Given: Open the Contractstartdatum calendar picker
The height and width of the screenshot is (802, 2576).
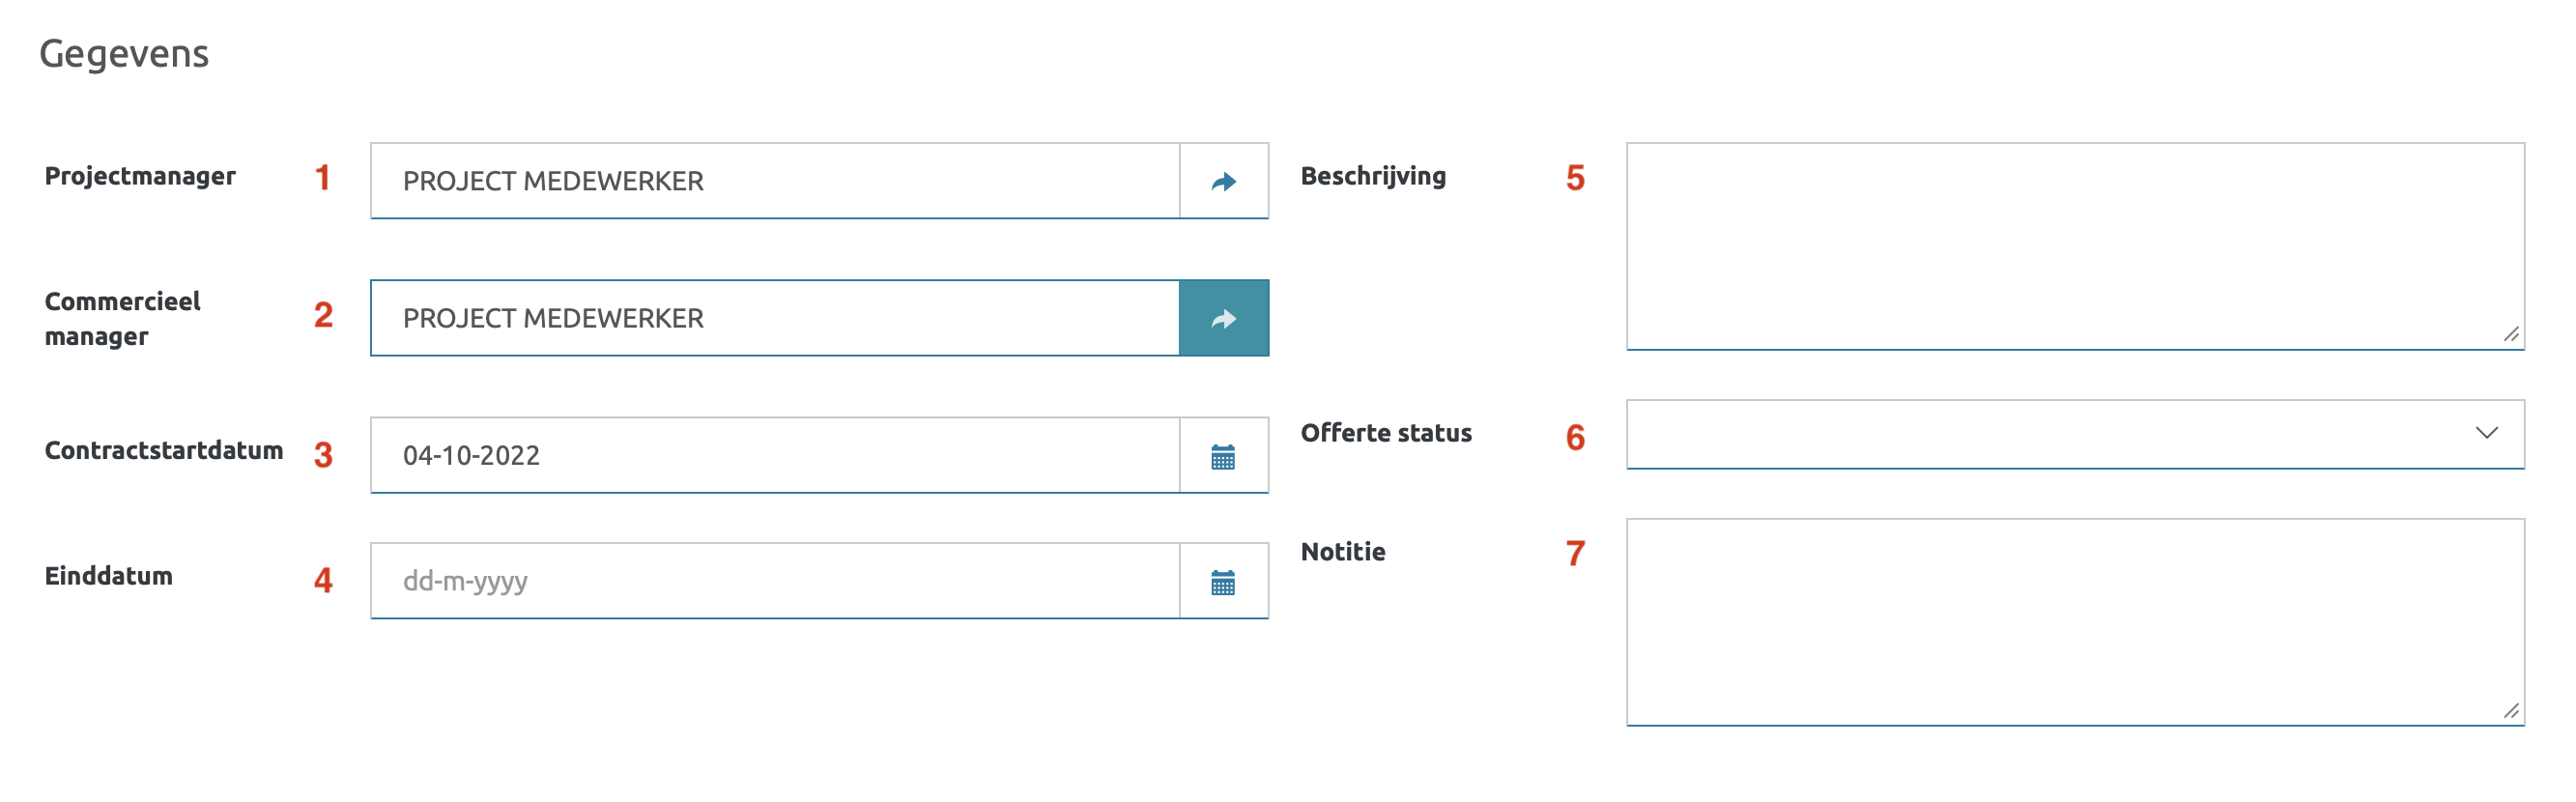Looking at the screenshot, I should tap(1222, 456).
